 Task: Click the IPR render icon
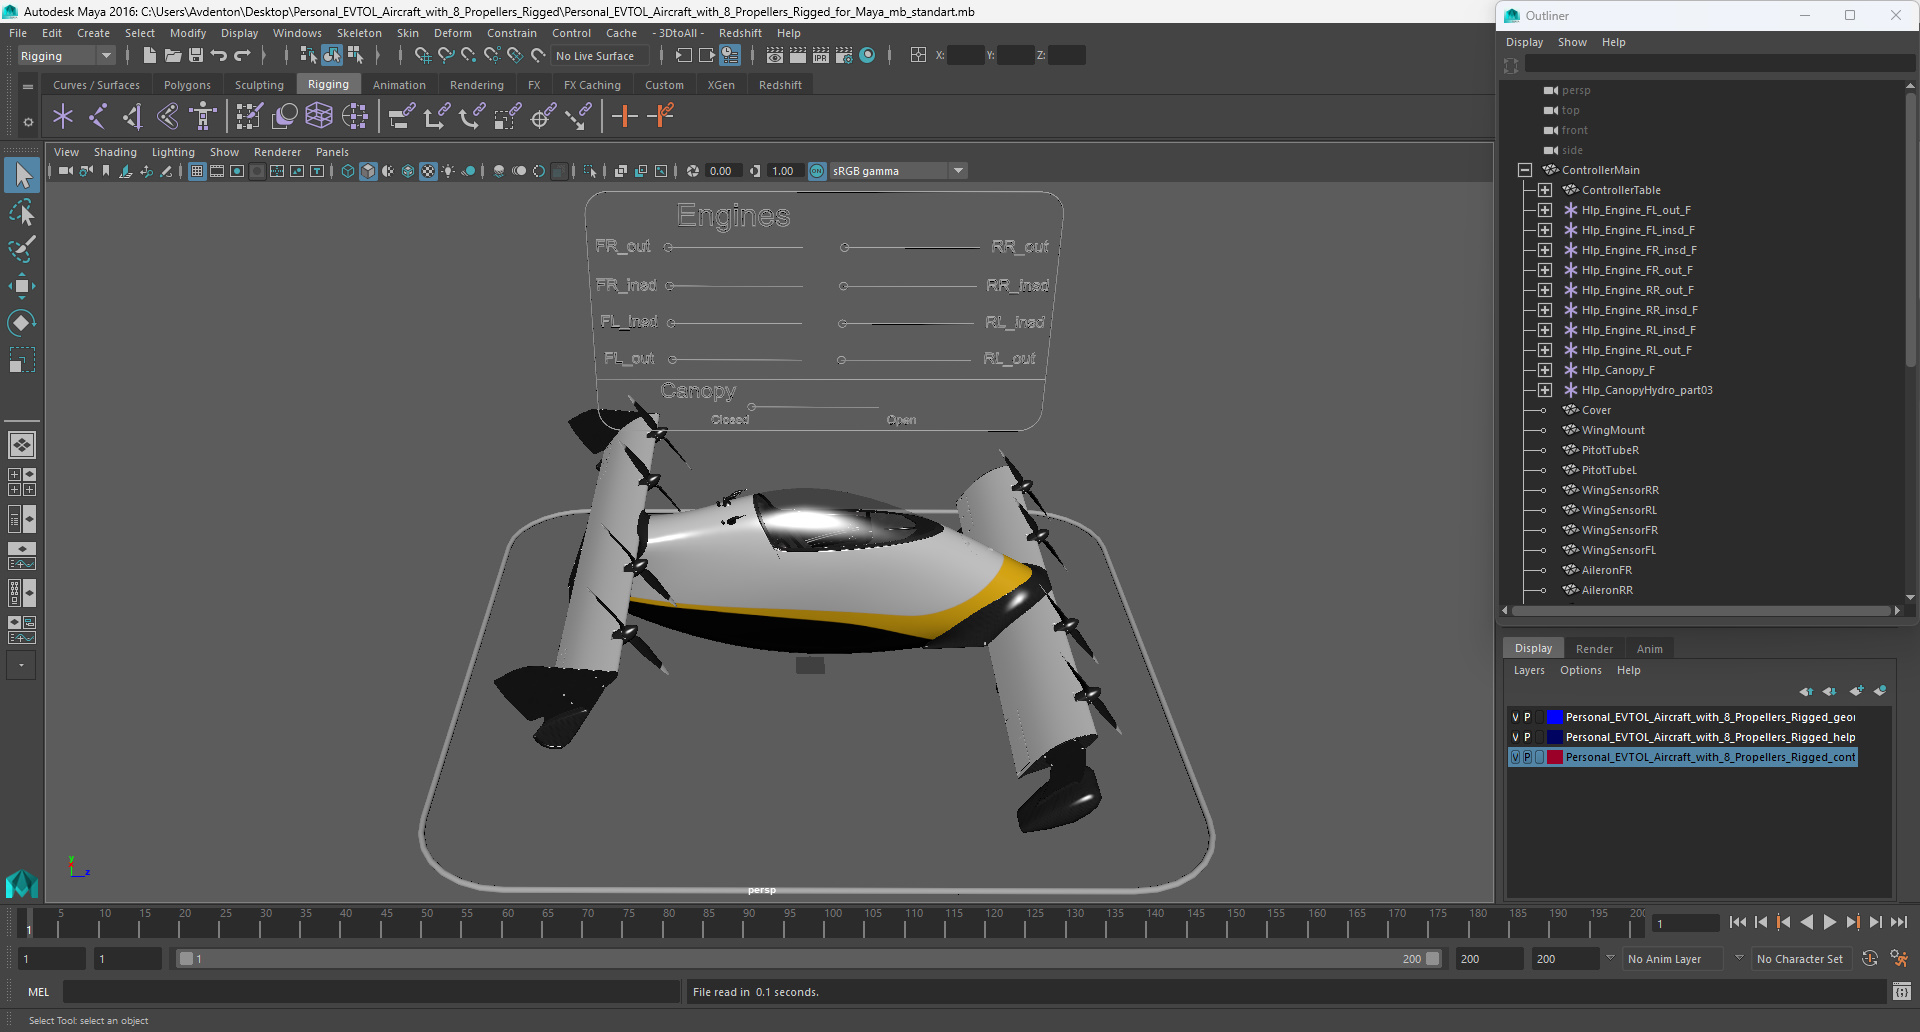[x=821, y=55]
